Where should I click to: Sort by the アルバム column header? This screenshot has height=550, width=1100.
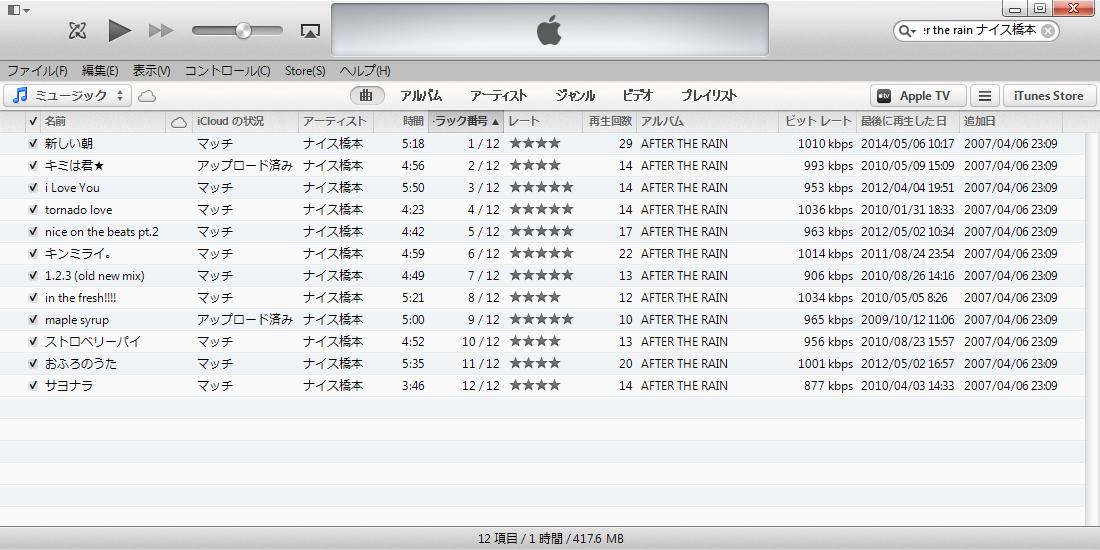pos(707,121)
